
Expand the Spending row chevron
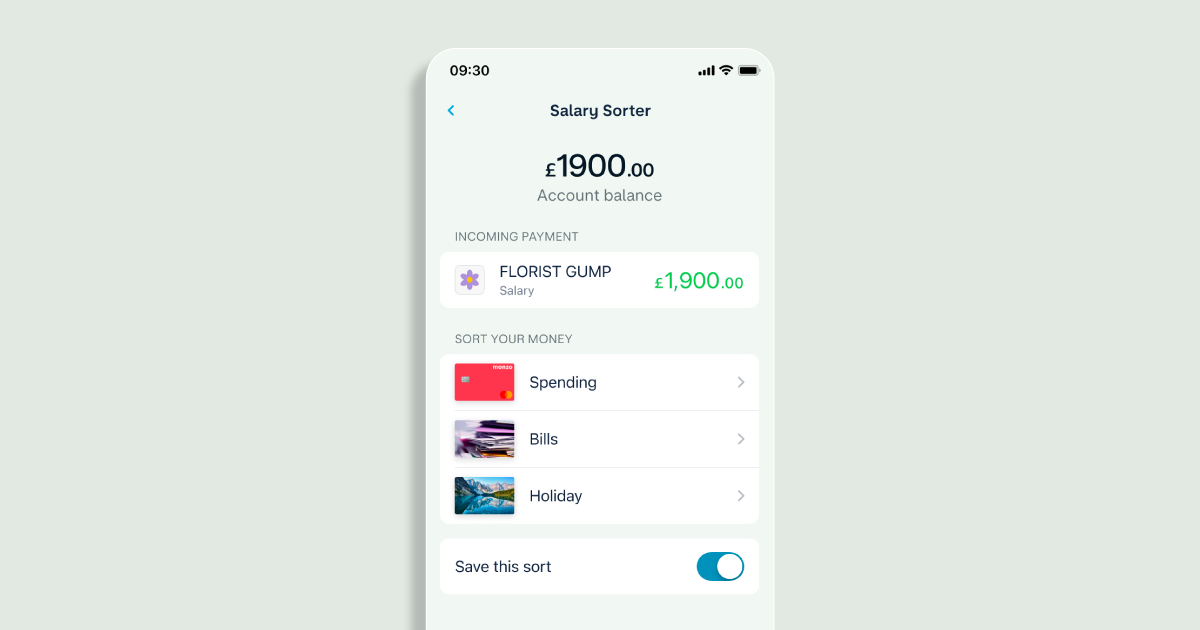[741, 382]
